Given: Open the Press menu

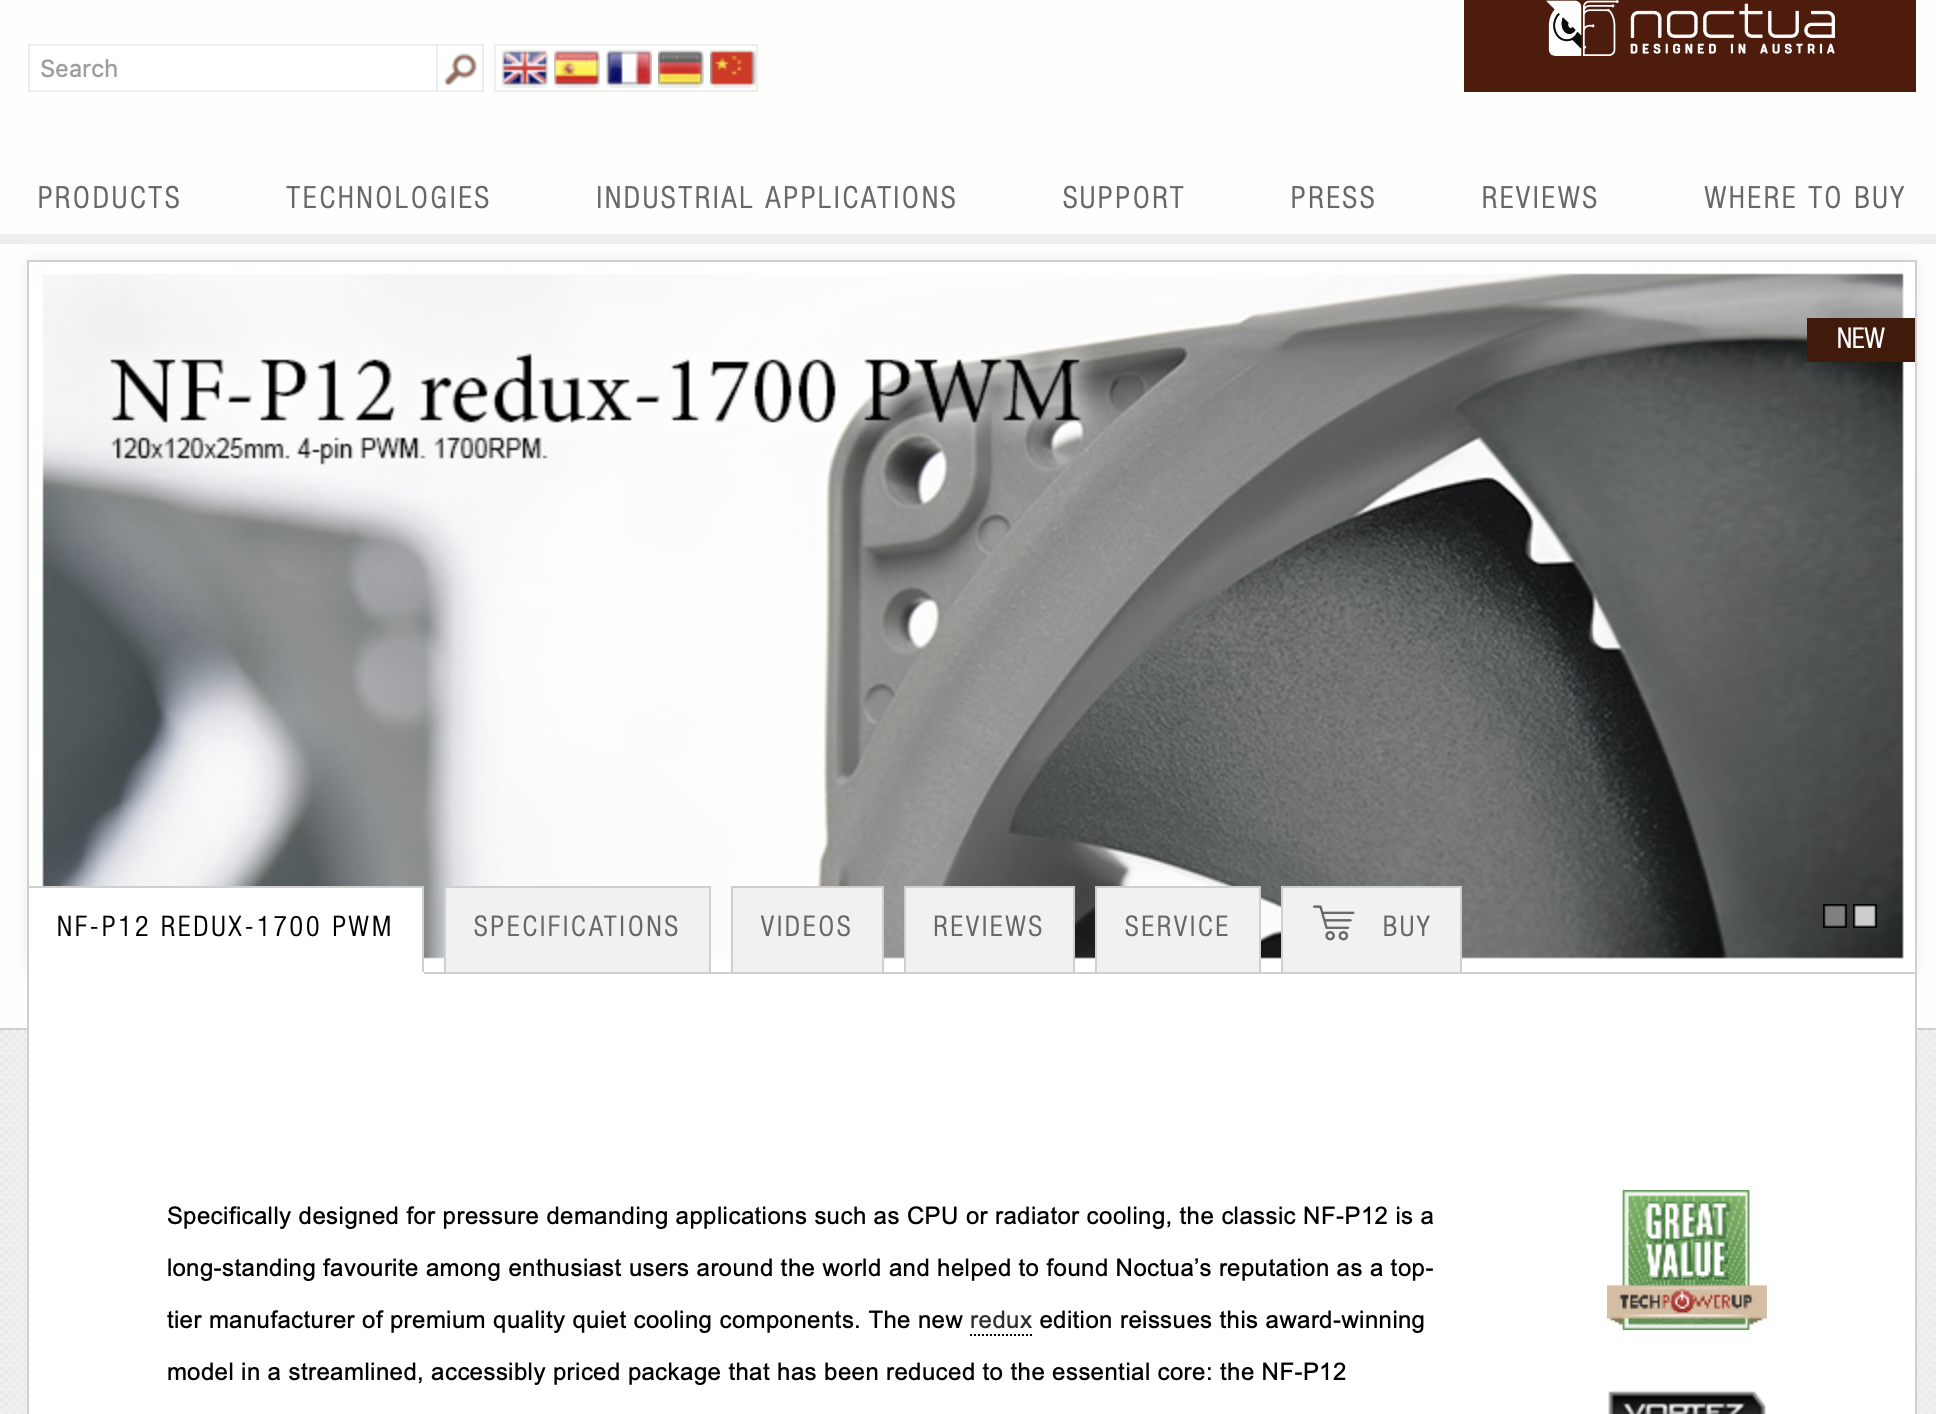Looking at the screenshot, I should pos(1333,198).
